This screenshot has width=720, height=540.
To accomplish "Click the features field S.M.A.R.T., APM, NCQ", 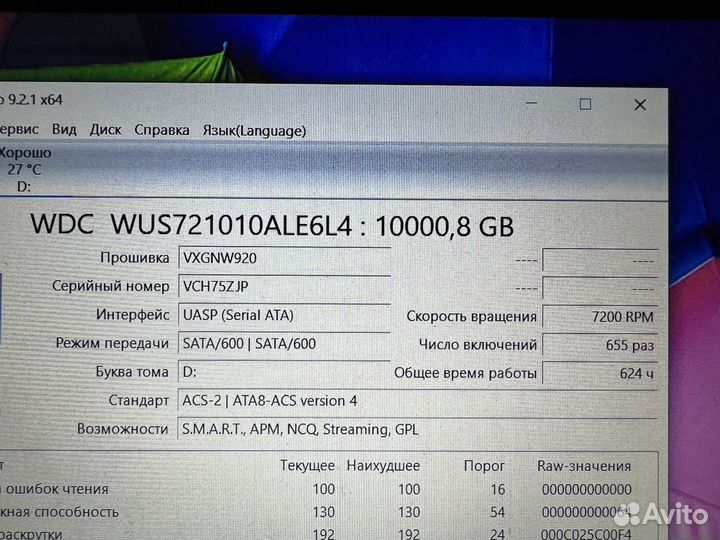I will (418, 429).
